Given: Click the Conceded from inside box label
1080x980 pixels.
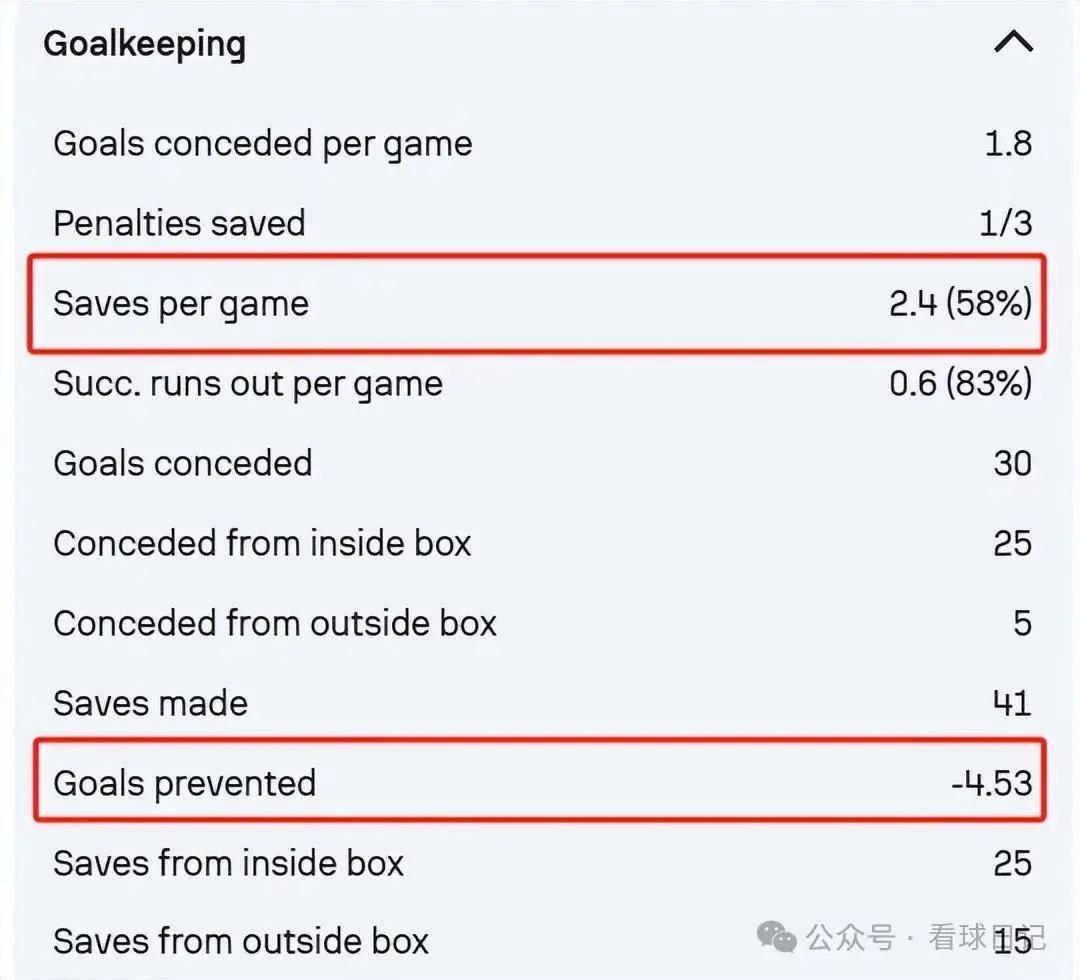Looking at the screenshot, I should (262, 543).
